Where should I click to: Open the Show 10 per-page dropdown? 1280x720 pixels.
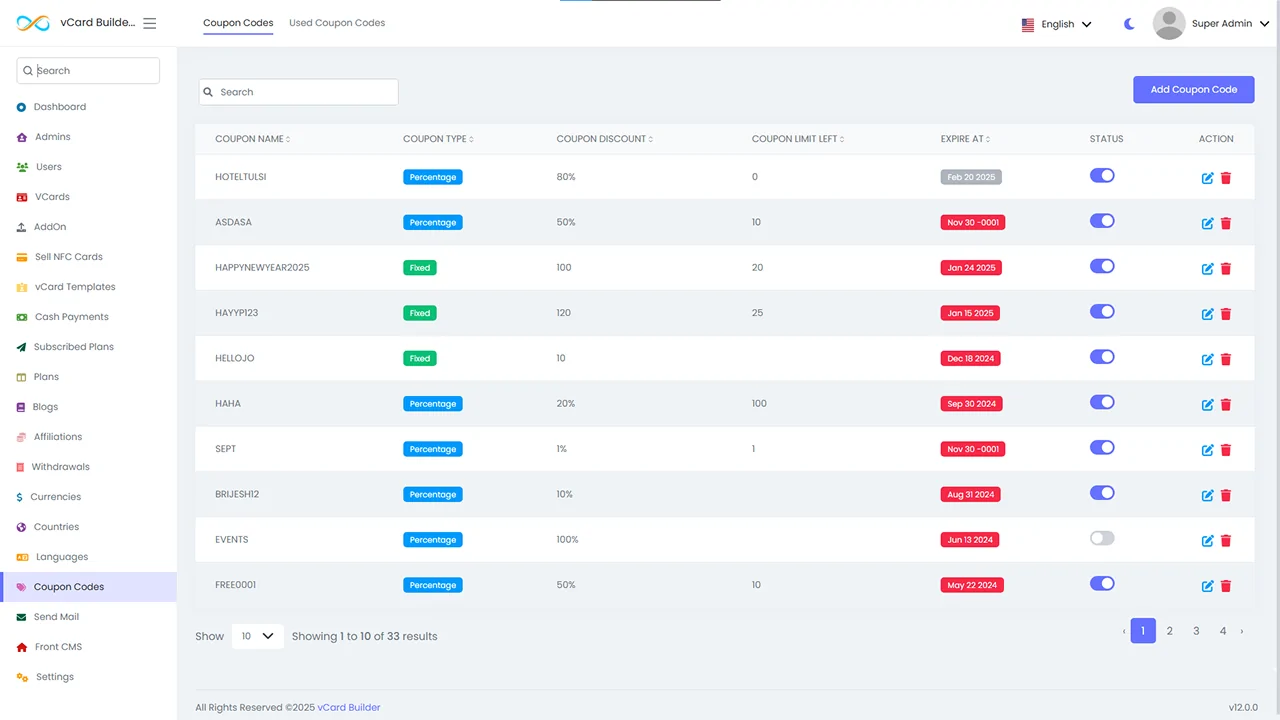(257, 636)
